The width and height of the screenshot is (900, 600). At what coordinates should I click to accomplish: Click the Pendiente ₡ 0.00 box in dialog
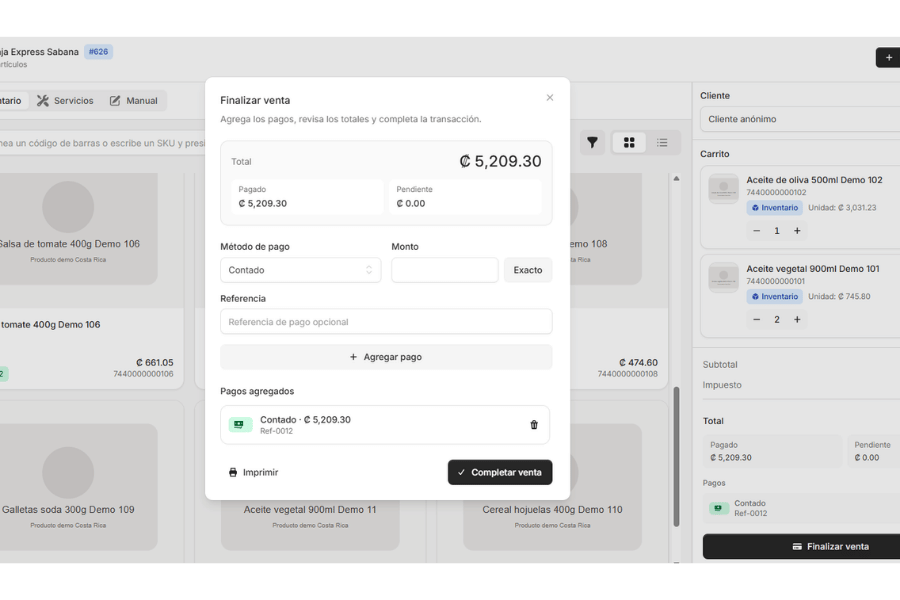click(465, 197)
